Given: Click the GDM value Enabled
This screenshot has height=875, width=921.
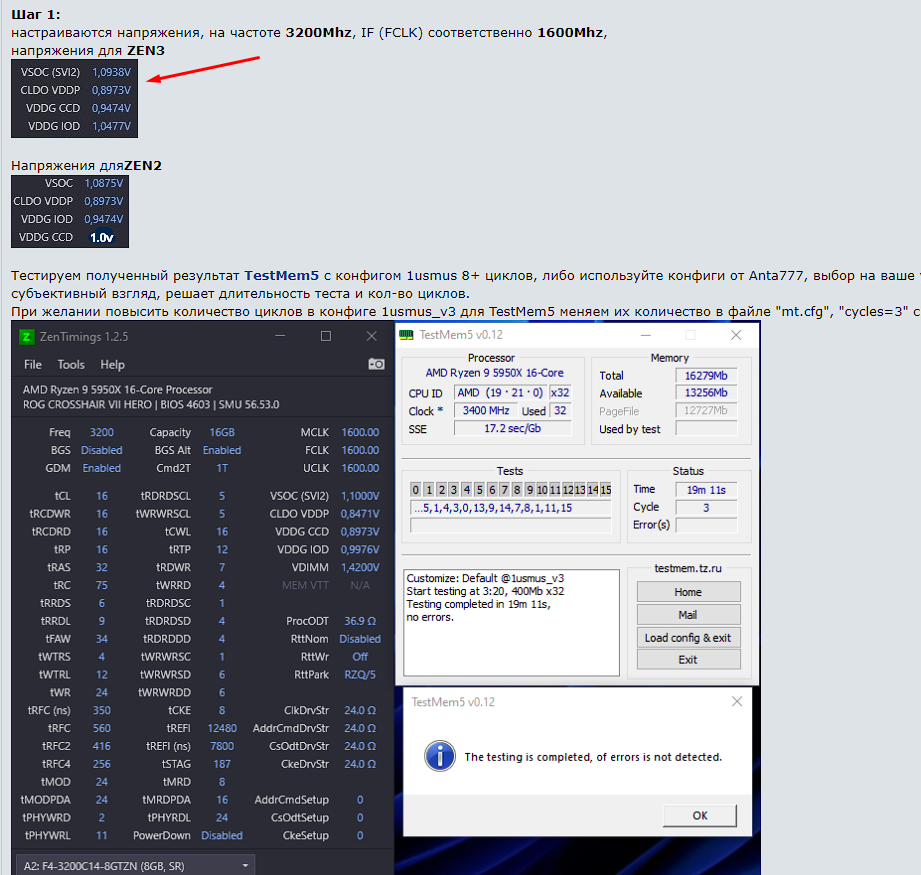Looking at the screenshot, I should pos(102,468).
